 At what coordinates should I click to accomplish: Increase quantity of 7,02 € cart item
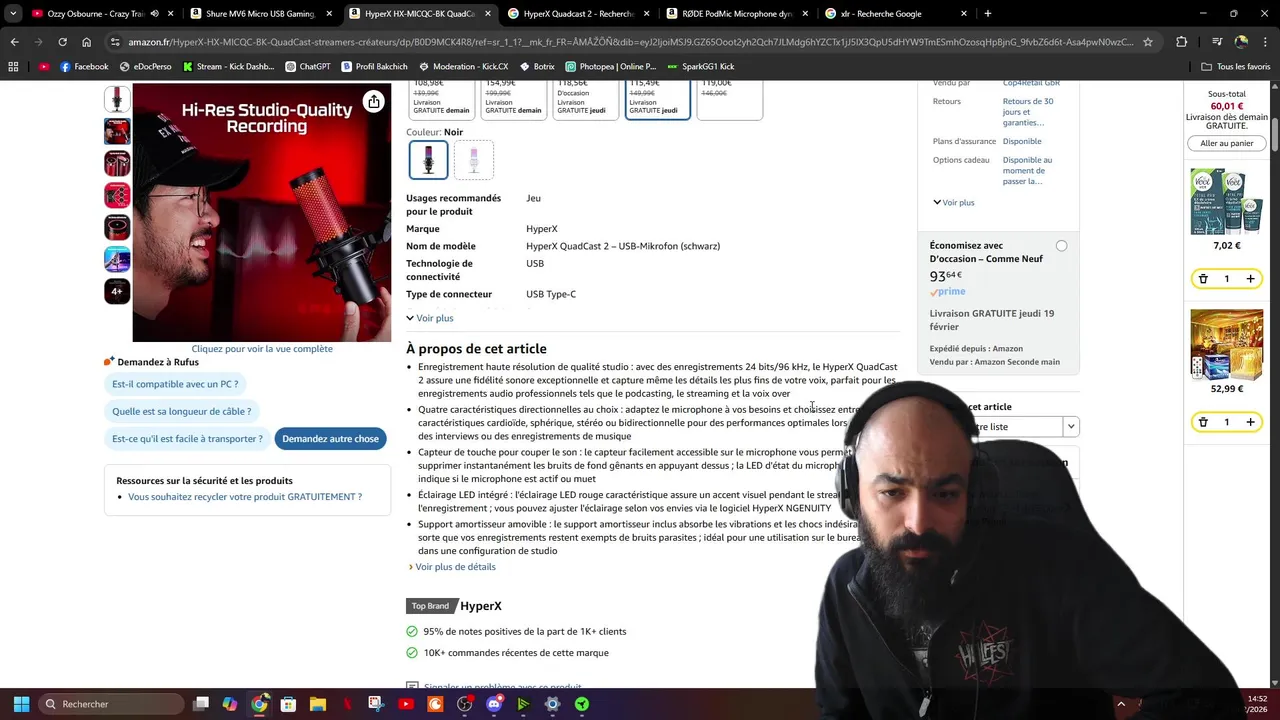point(1250,279)
